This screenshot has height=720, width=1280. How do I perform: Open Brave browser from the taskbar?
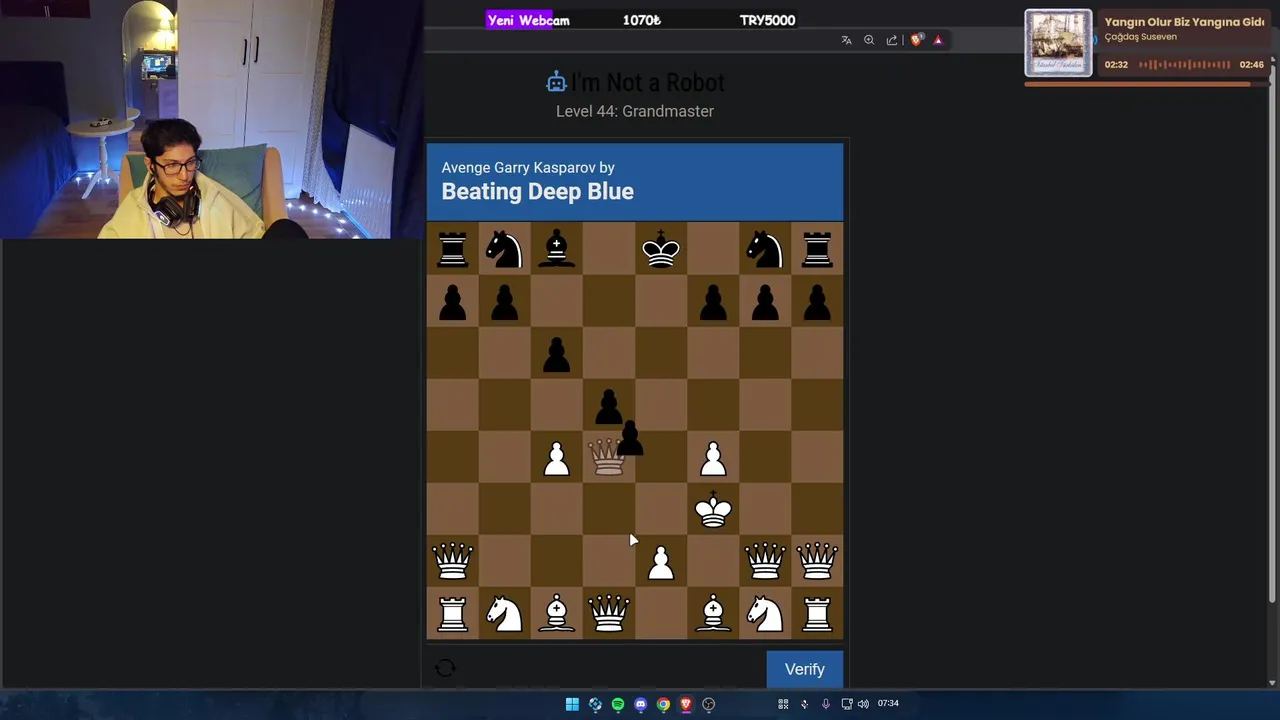coord(686,704)
